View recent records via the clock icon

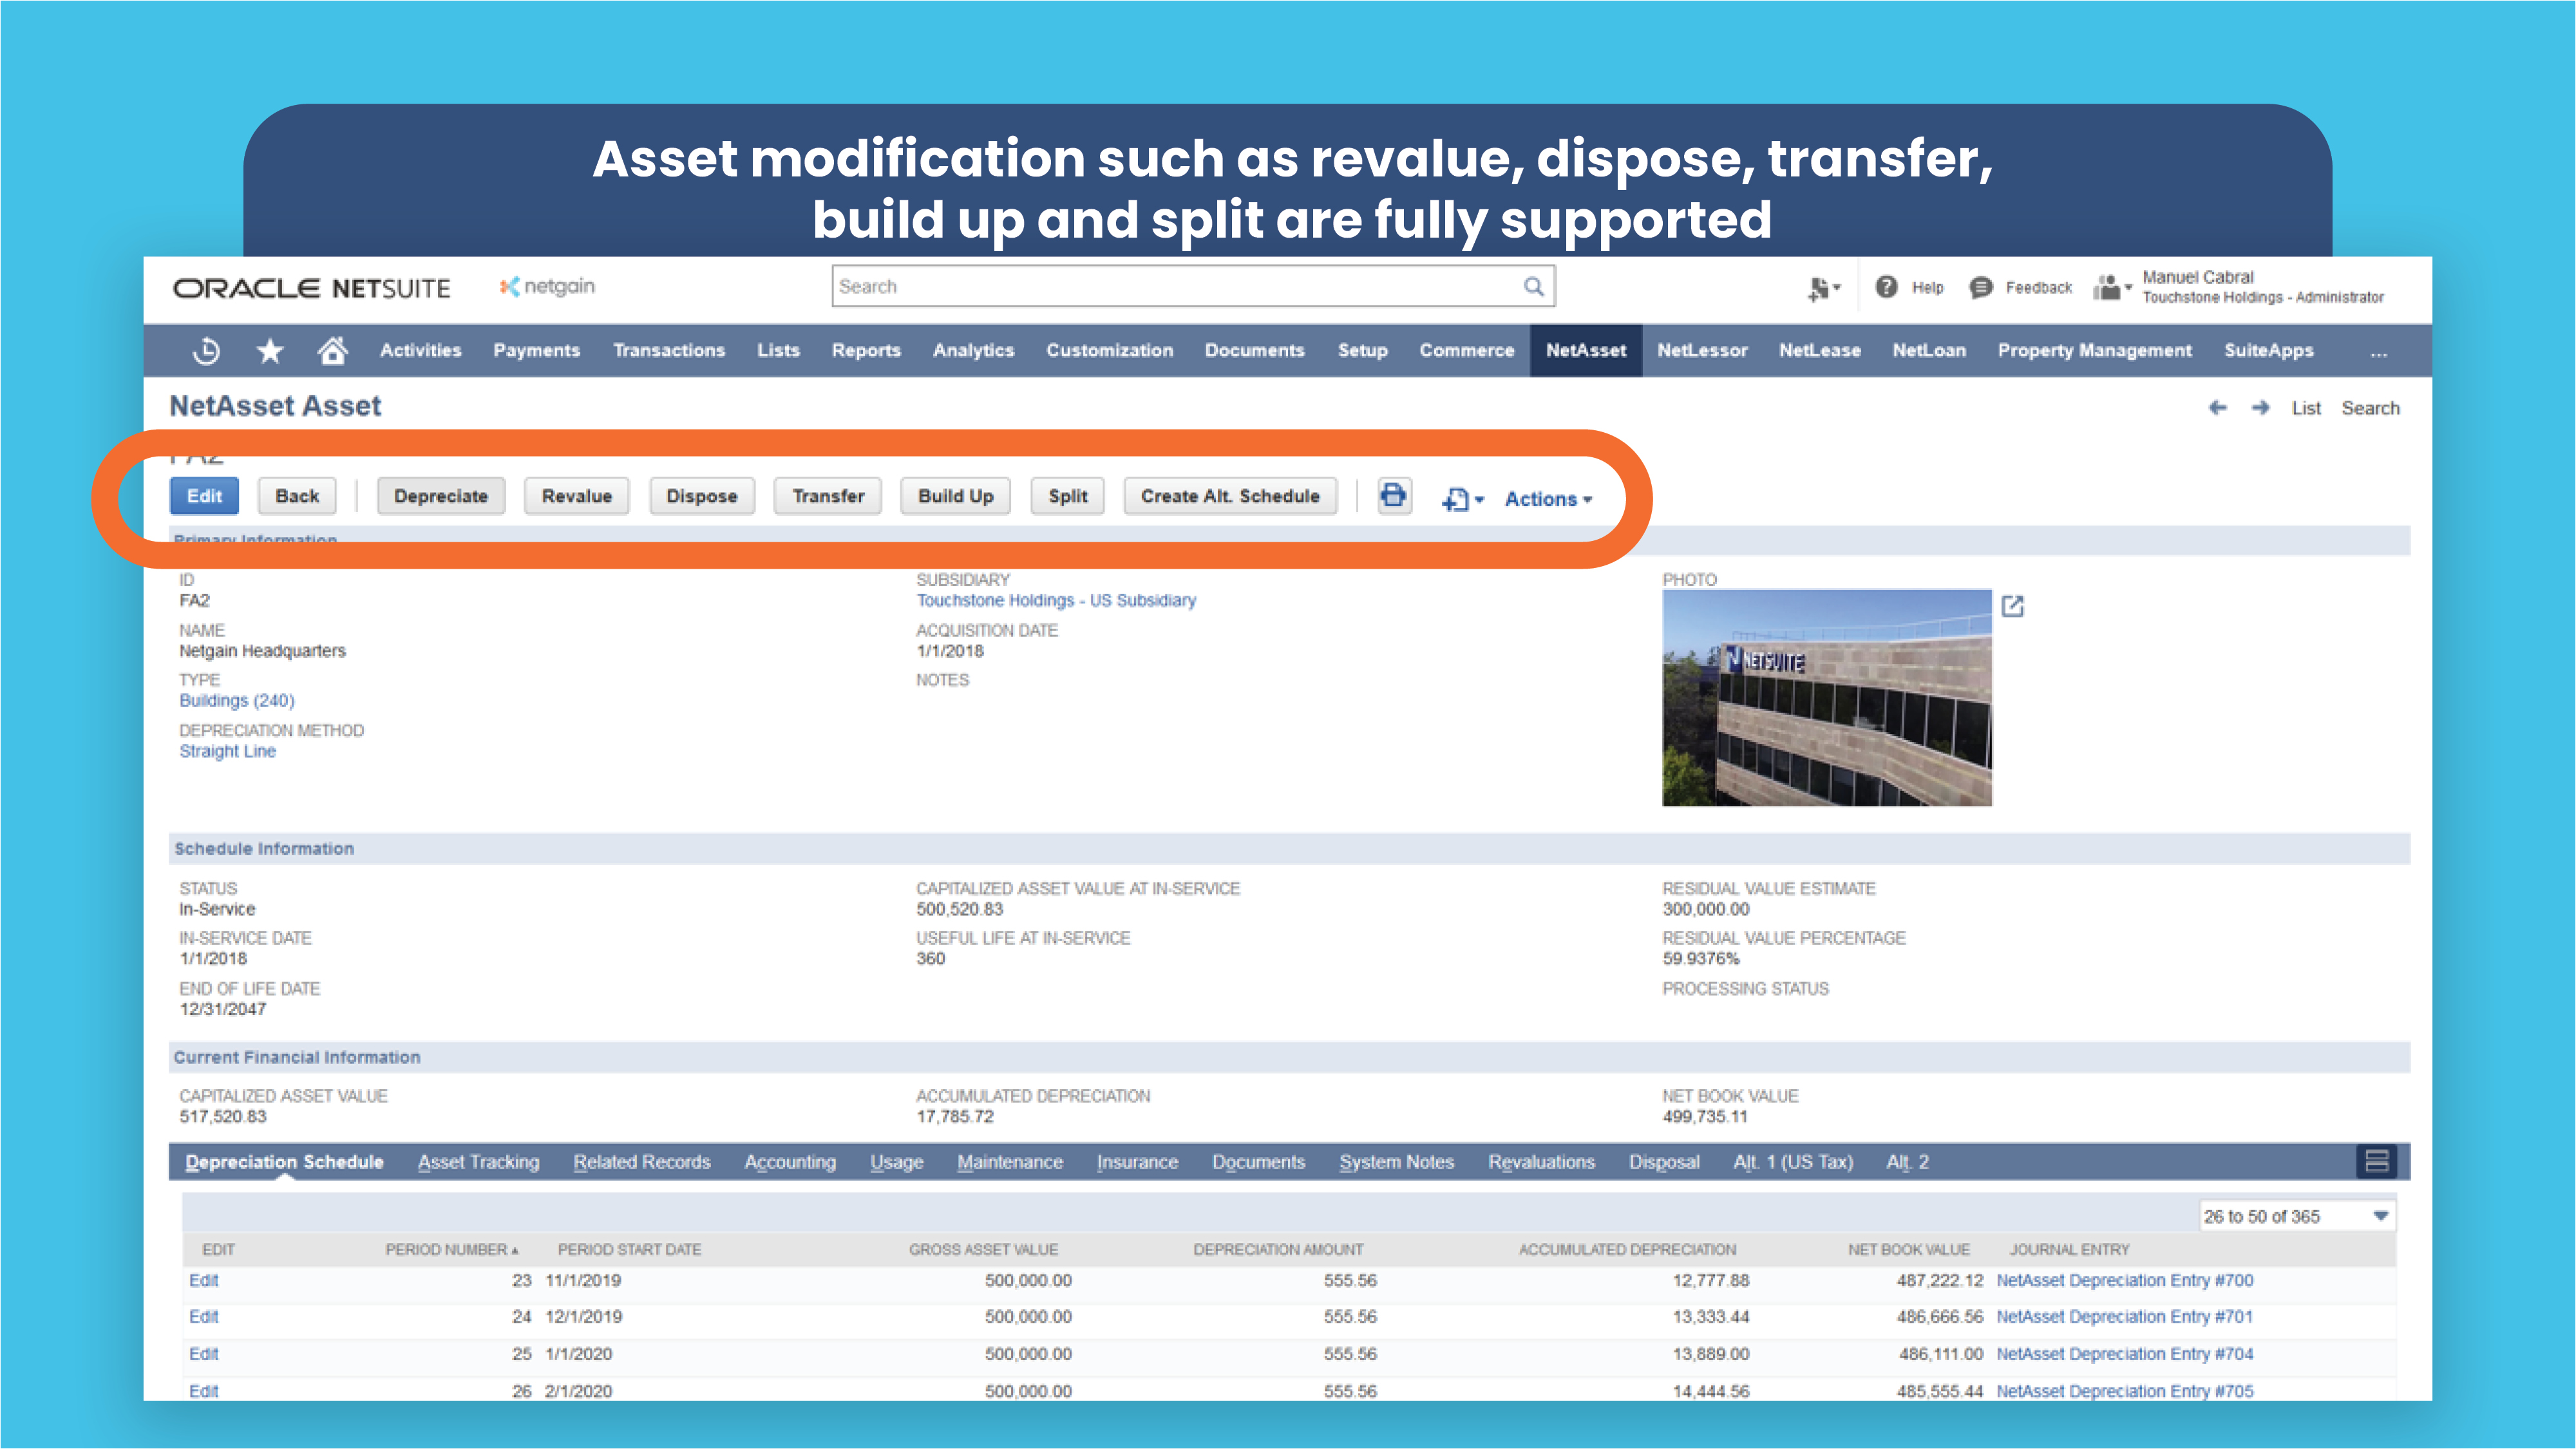click(x=207, y=350)
